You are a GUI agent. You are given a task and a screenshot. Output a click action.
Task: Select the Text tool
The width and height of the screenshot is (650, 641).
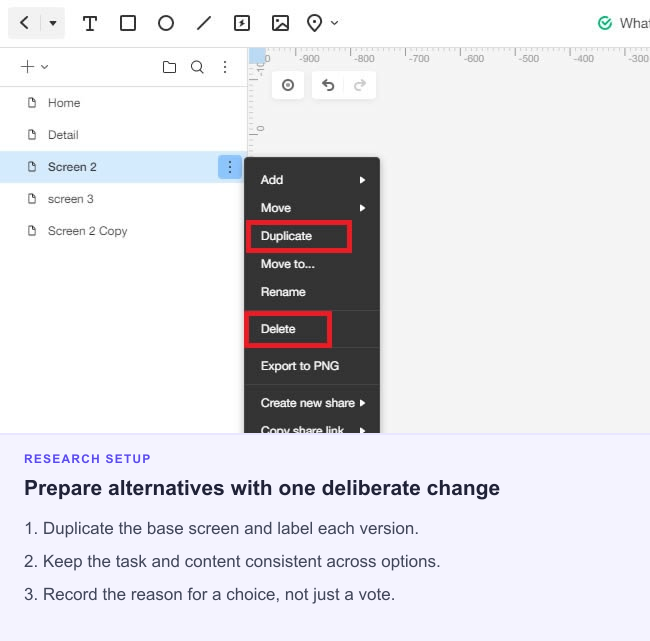90,23
